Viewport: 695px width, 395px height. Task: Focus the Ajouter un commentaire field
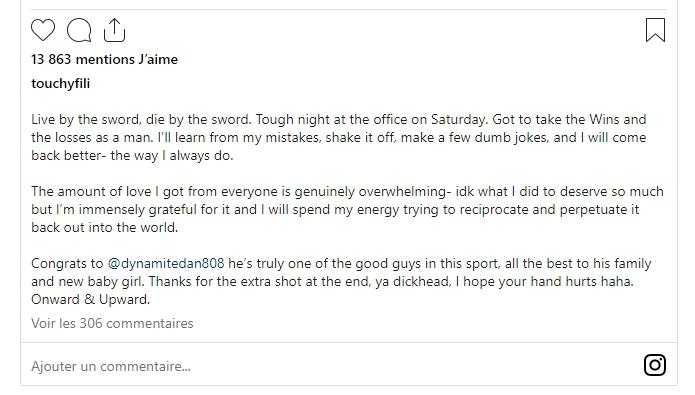[332, 366]
